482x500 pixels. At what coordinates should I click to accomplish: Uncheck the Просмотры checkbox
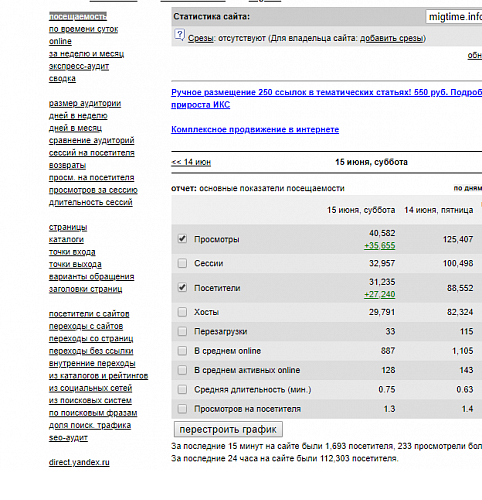tap(182, 239)
